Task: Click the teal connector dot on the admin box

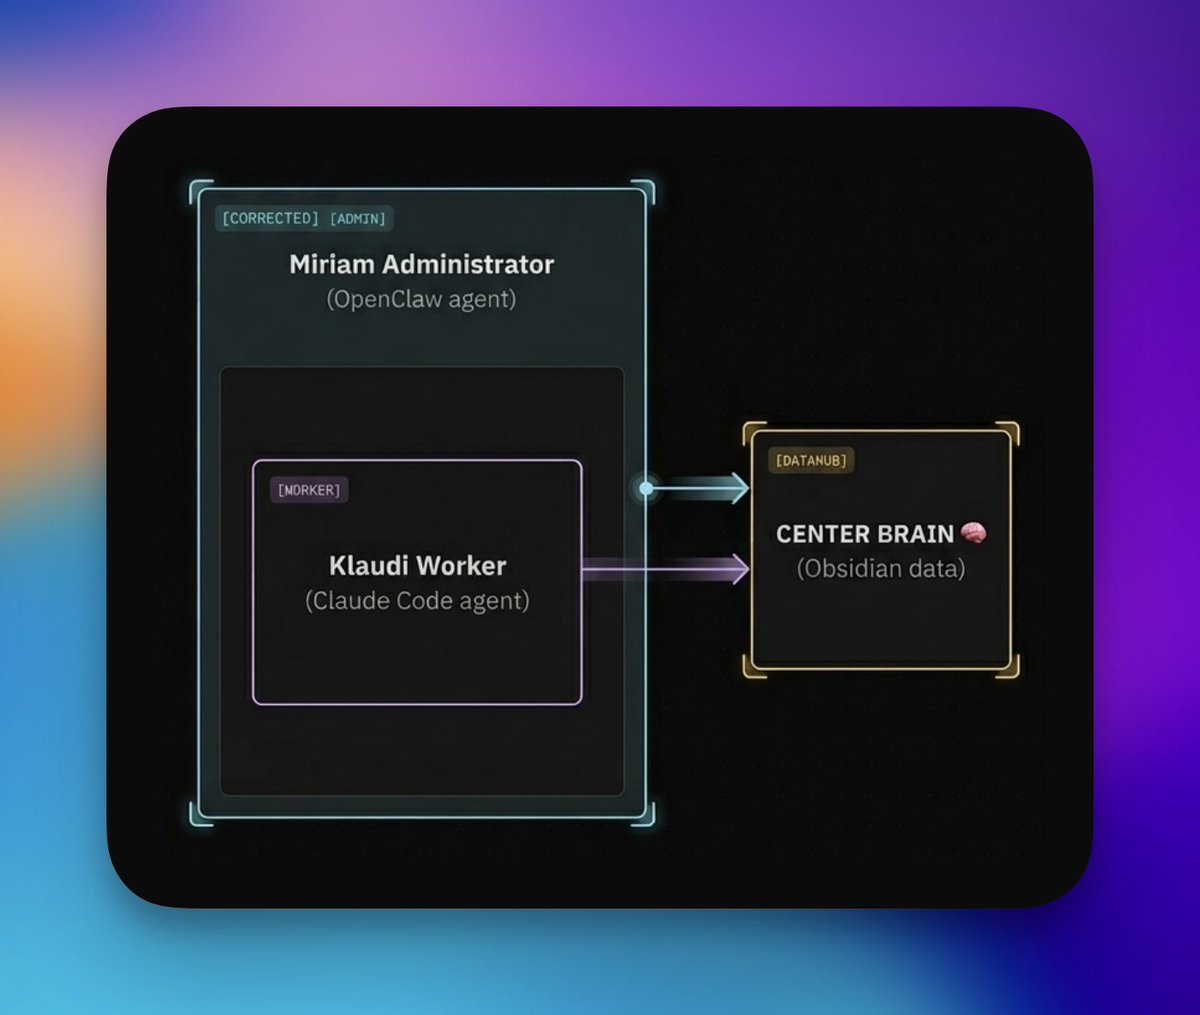Action: point(646,488)
